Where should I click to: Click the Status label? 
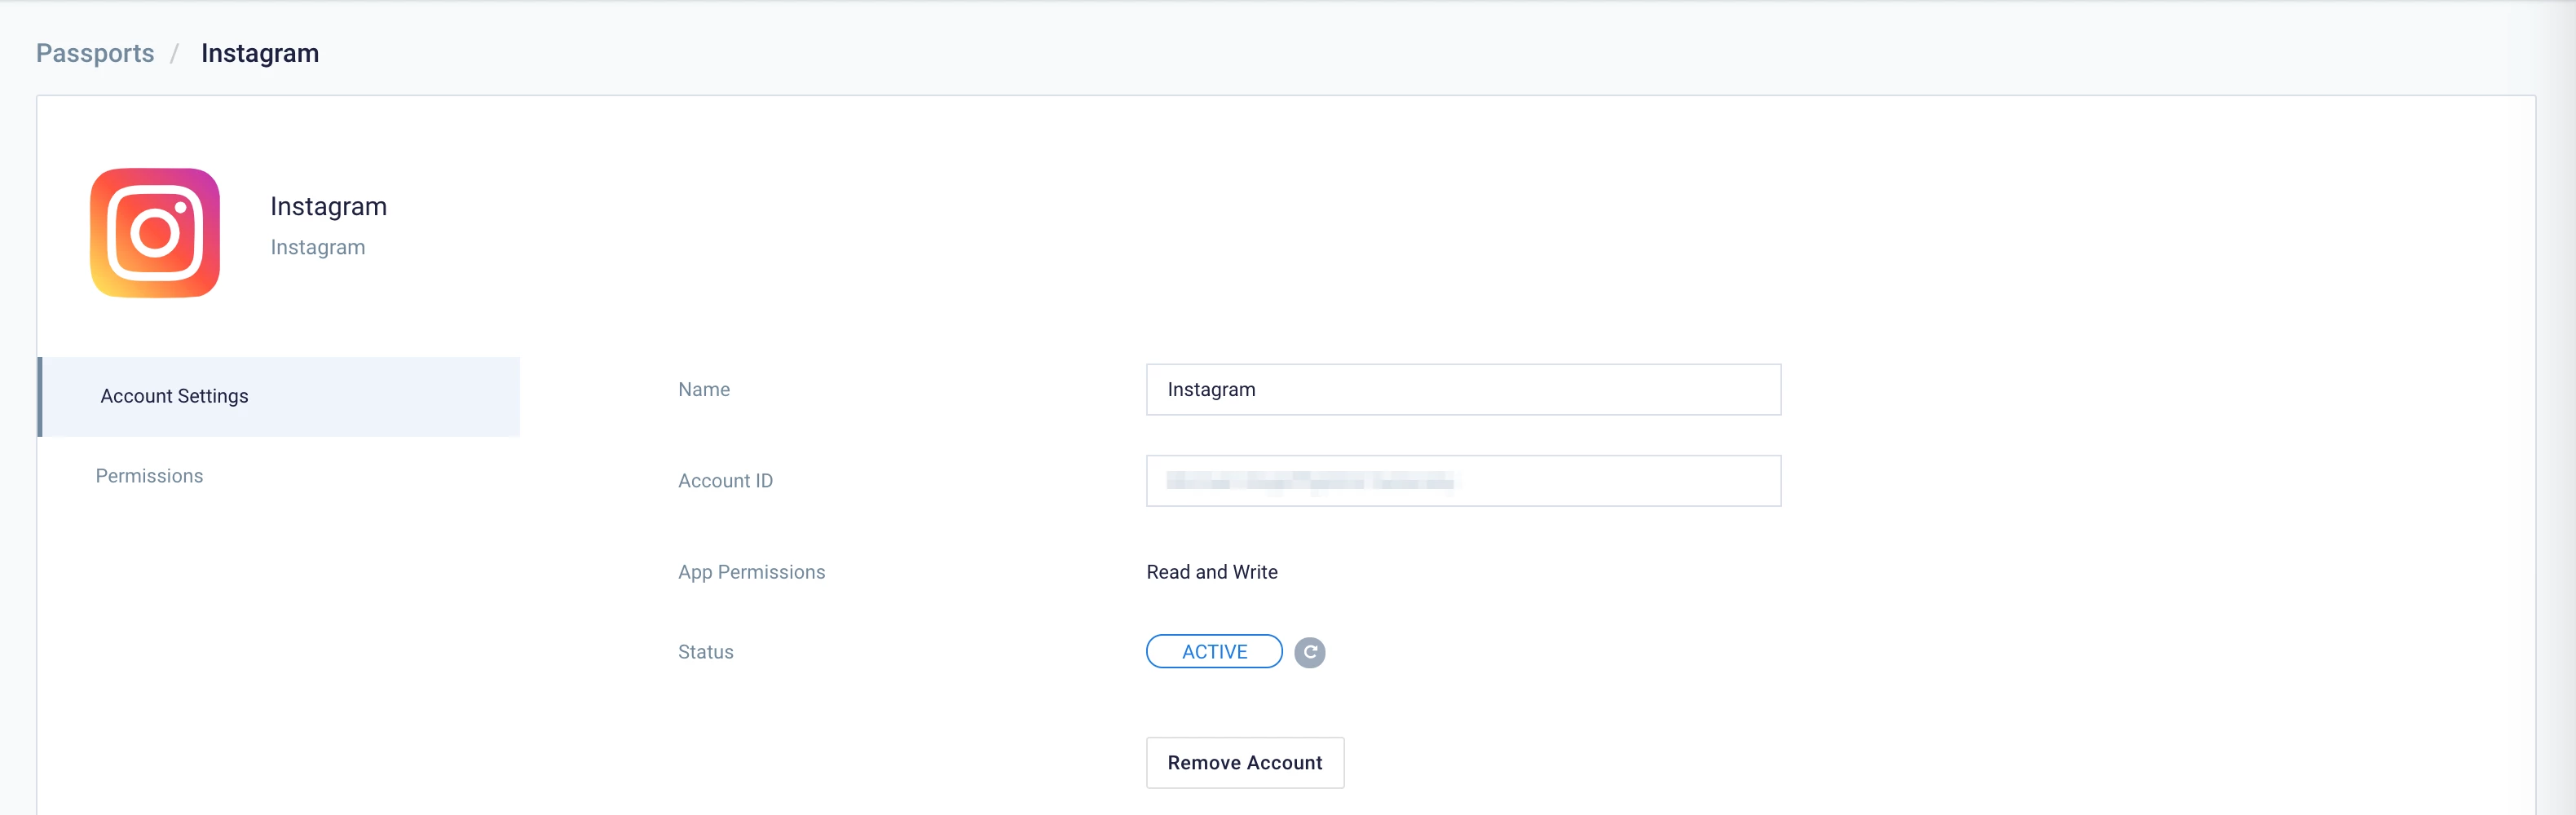[x=706, y=652]
